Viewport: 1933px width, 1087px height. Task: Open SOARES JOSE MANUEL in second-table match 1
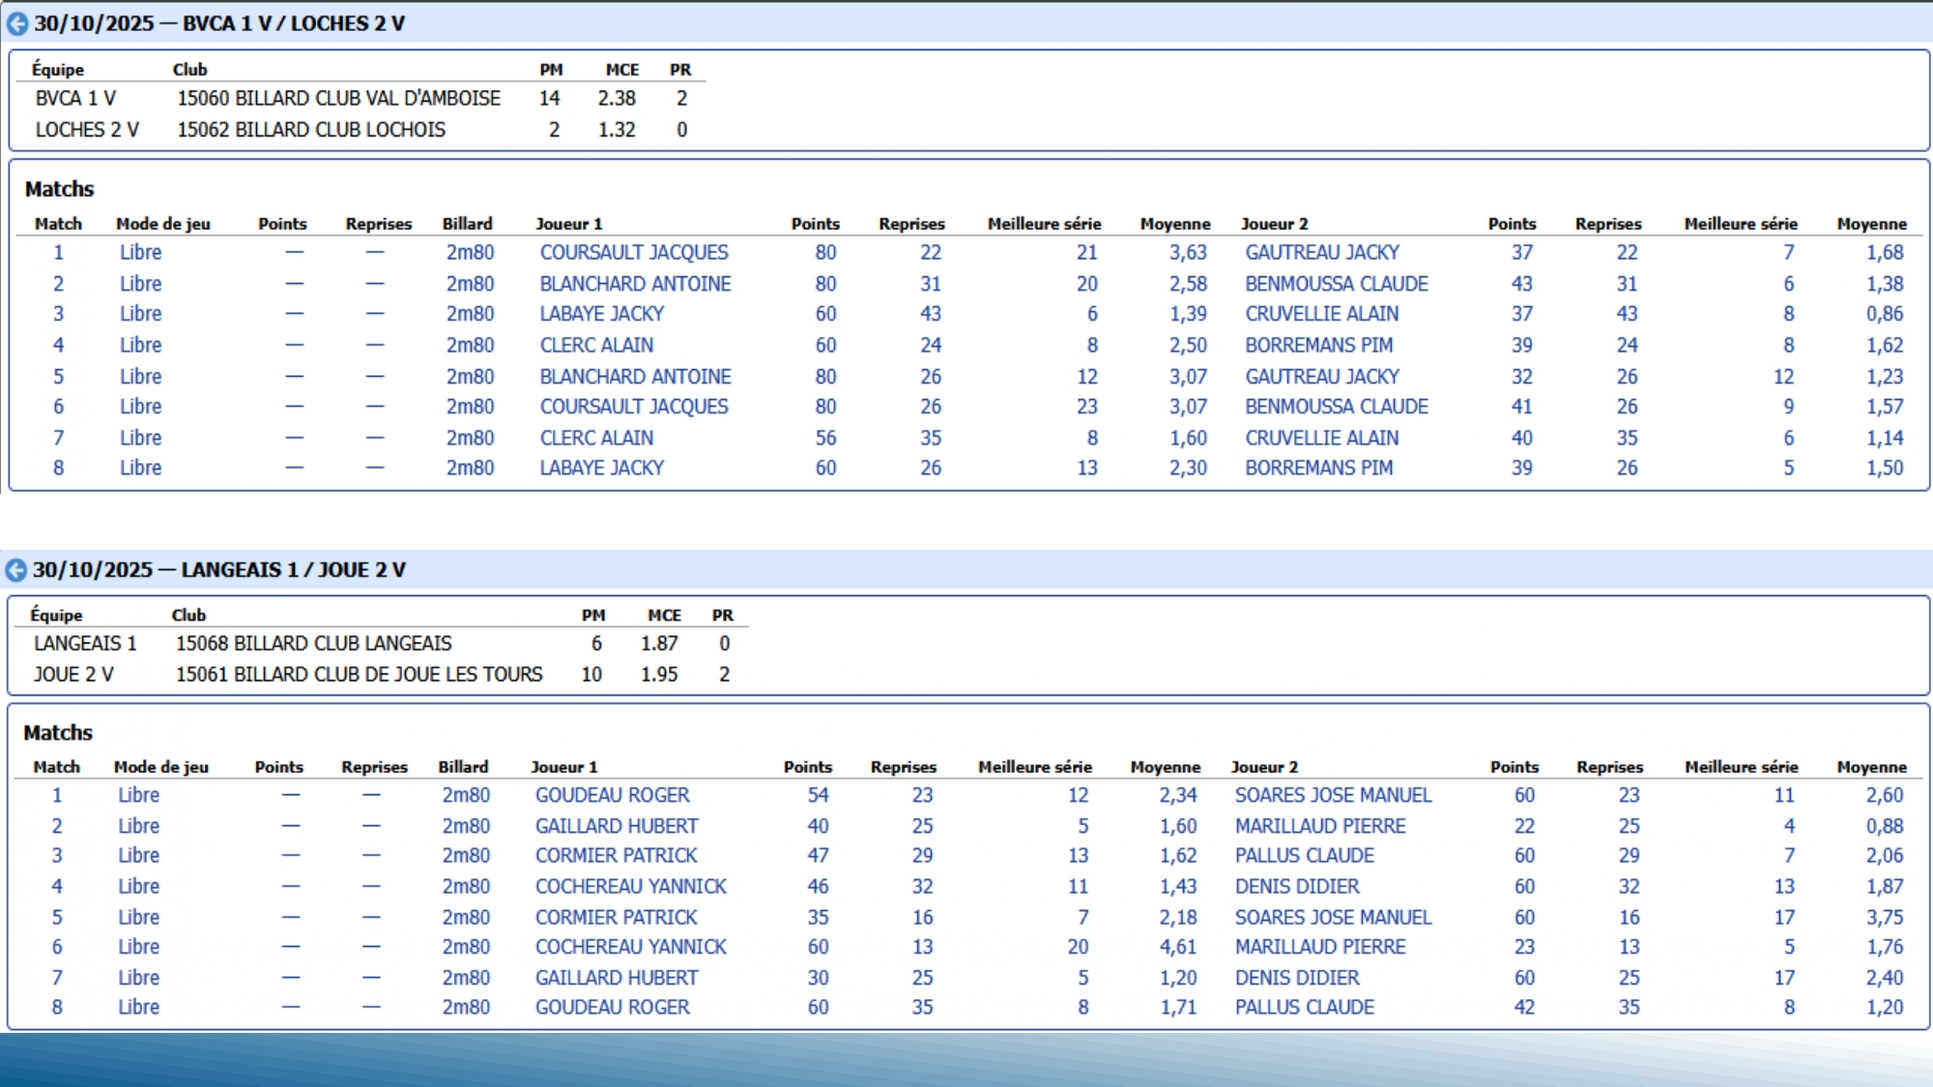point(1332,795)
